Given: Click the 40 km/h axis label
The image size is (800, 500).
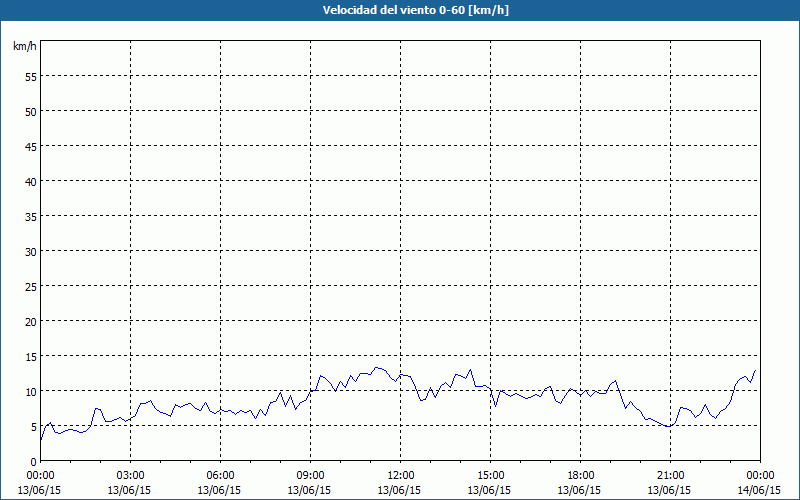Looking at the screenshot, I should click(x=31, y=182).
